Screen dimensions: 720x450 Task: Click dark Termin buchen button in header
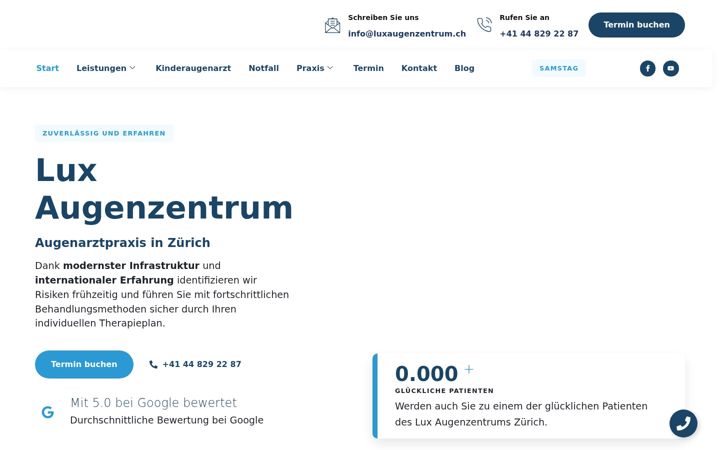(636, 25)
